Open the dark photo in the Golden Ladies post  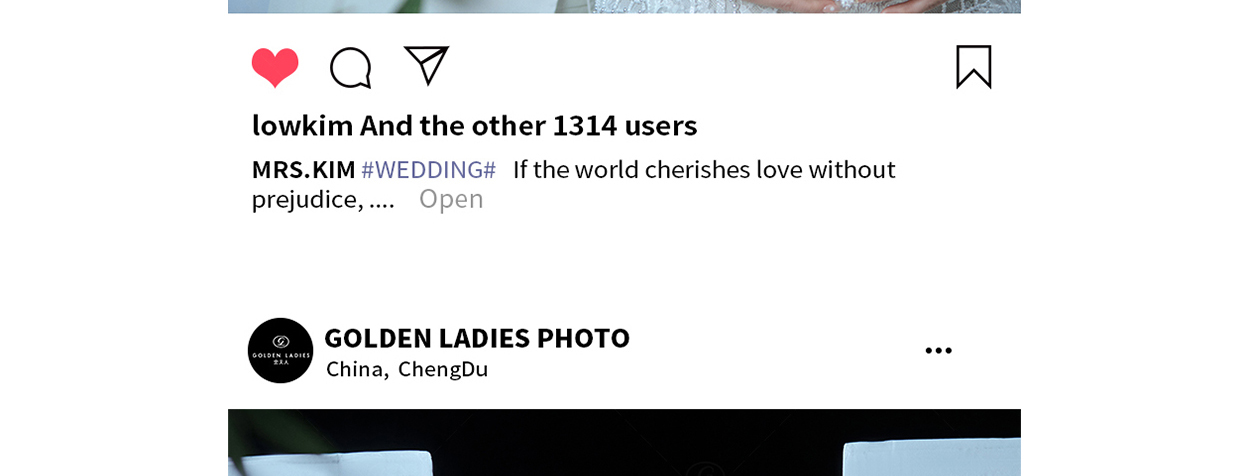click(x=624, y=442)
